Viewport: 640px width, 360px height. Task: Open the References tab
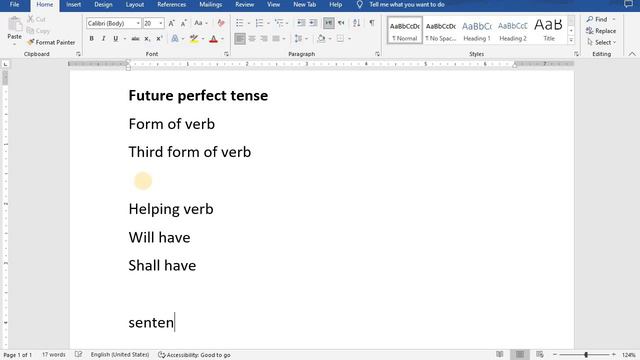pos(171,4)
